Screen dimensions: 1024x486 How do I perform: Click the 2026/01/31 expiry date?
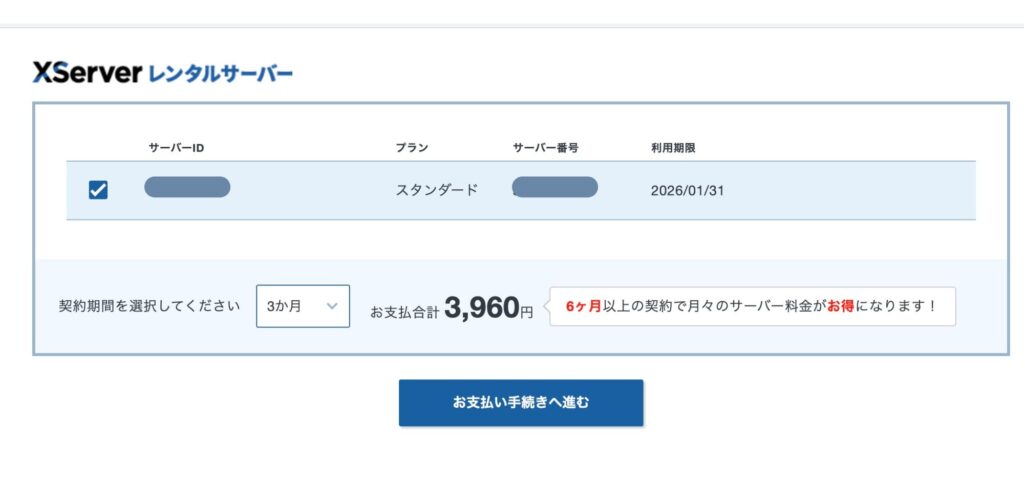pos(687,190)
